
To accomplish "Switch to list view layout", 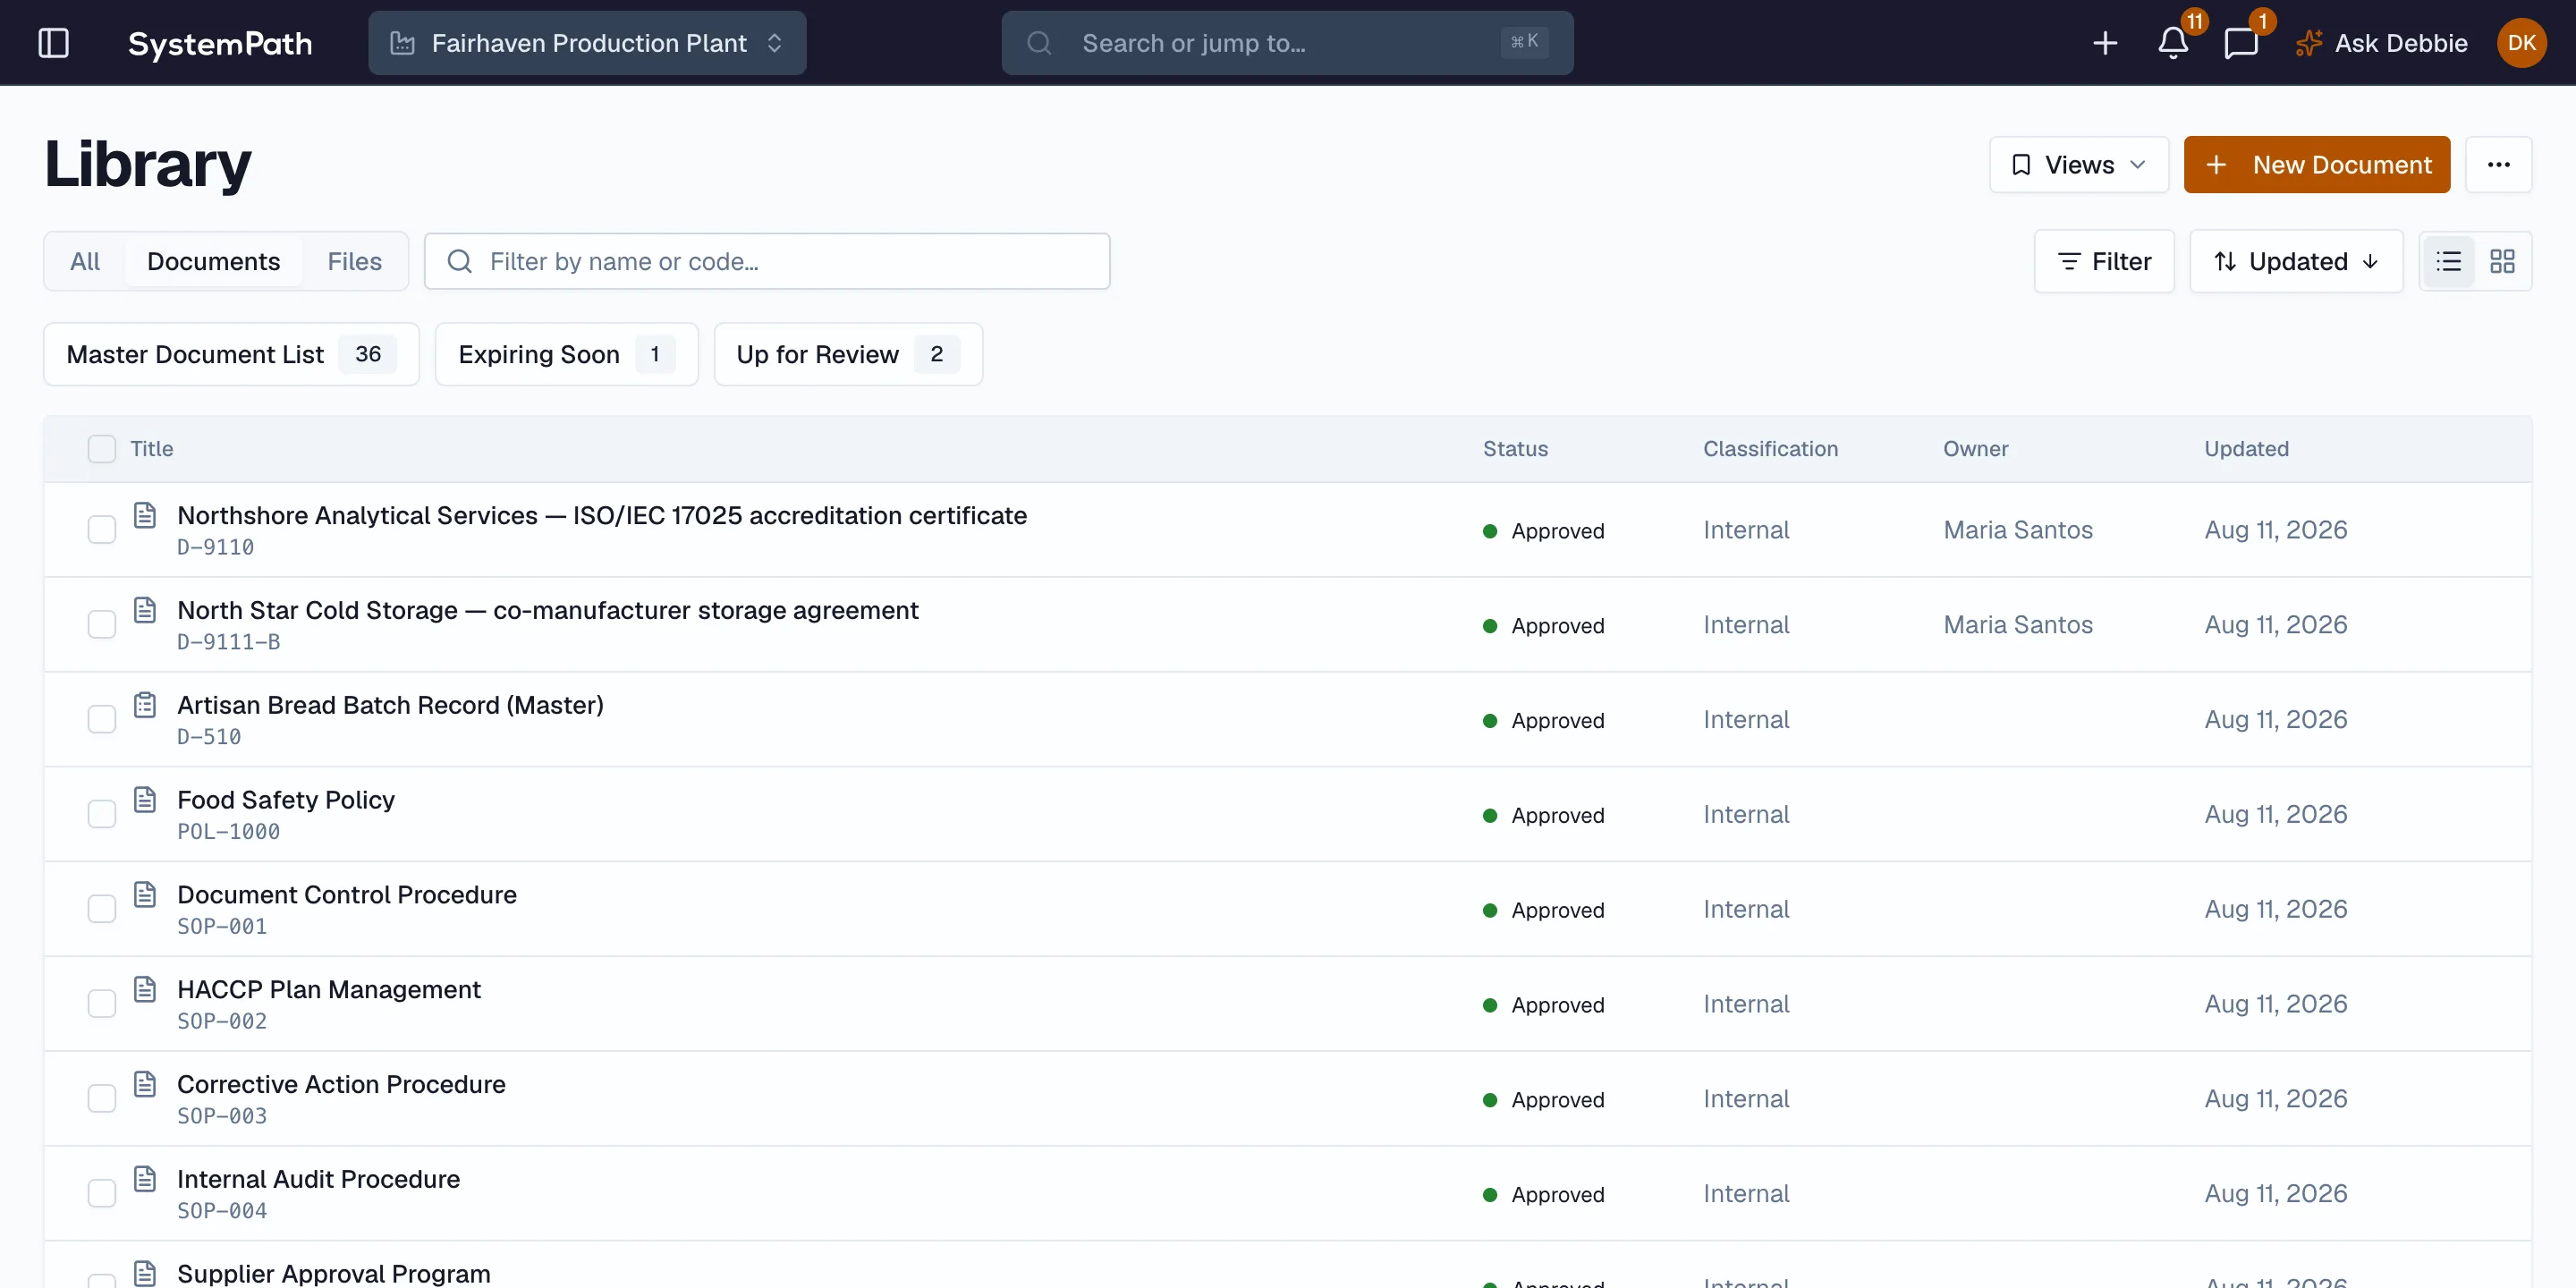I will (x=2448, y=261).
